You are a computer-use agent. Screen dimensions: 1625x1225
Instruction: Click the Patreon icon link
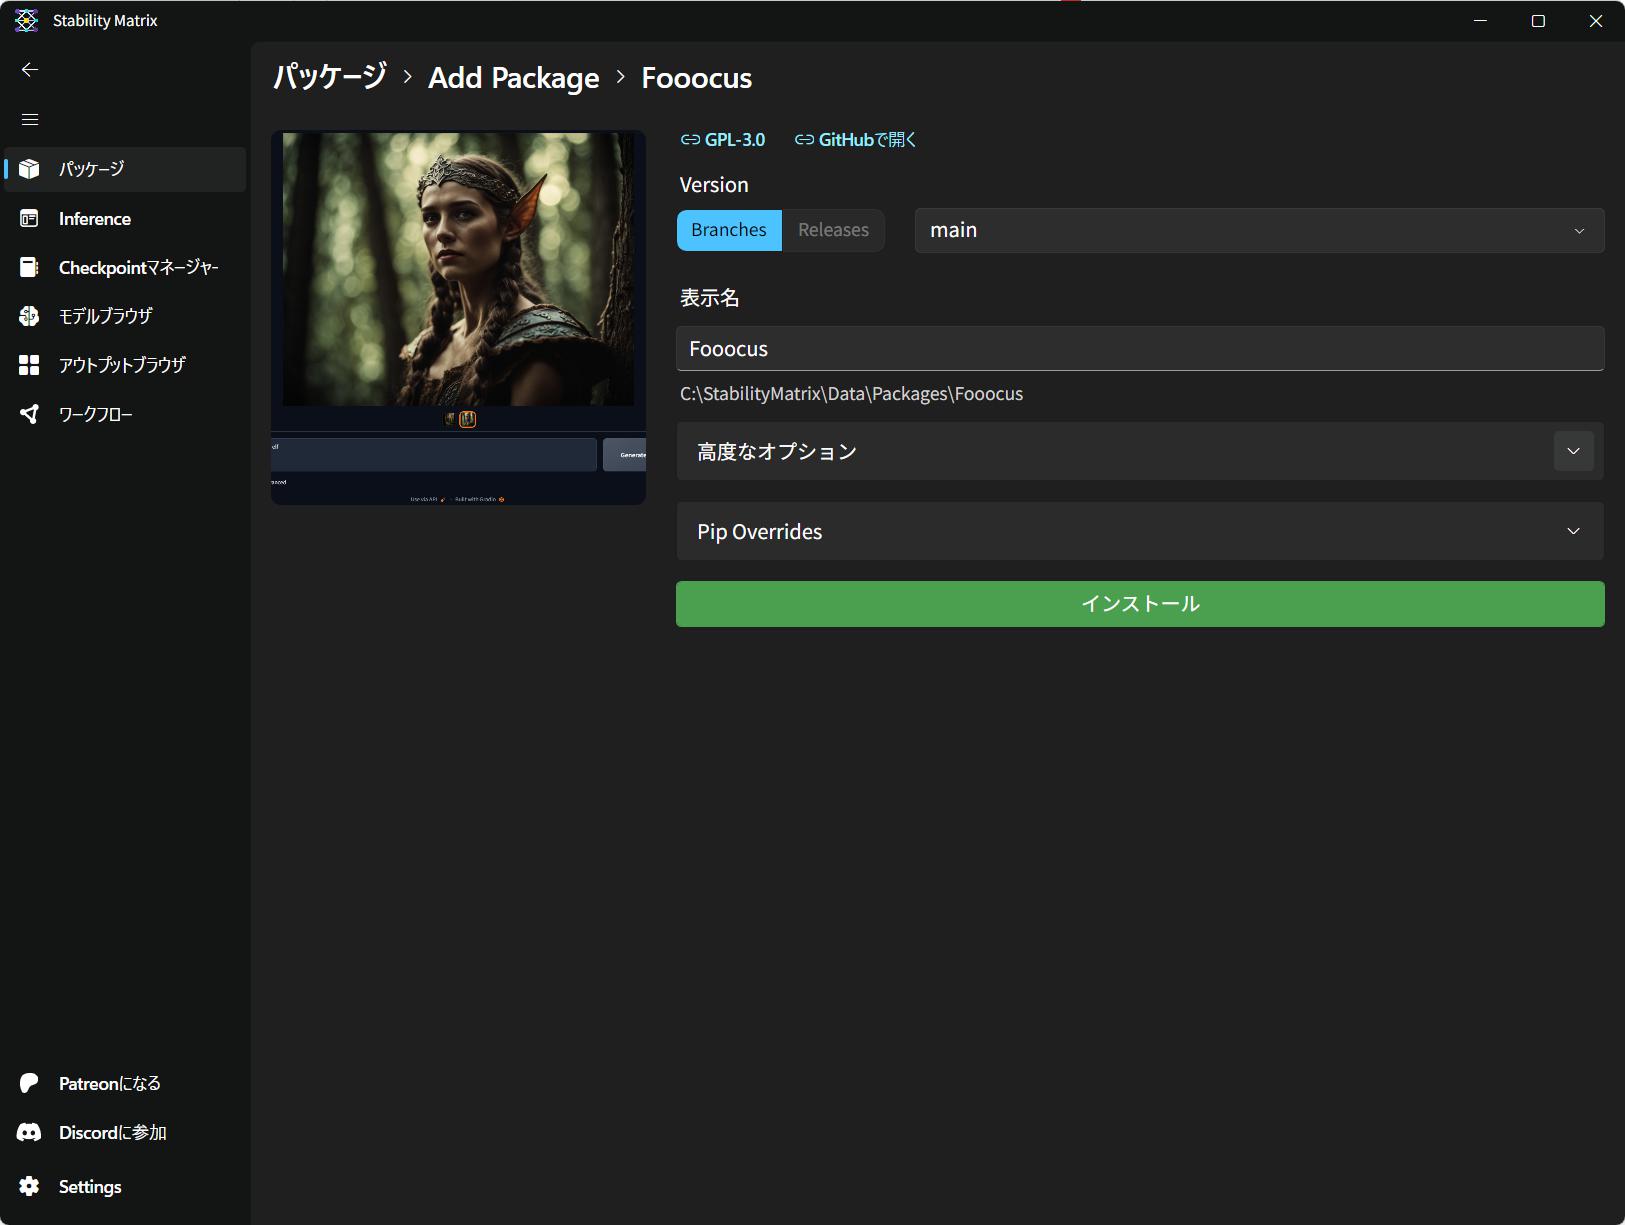(29, 1083)
